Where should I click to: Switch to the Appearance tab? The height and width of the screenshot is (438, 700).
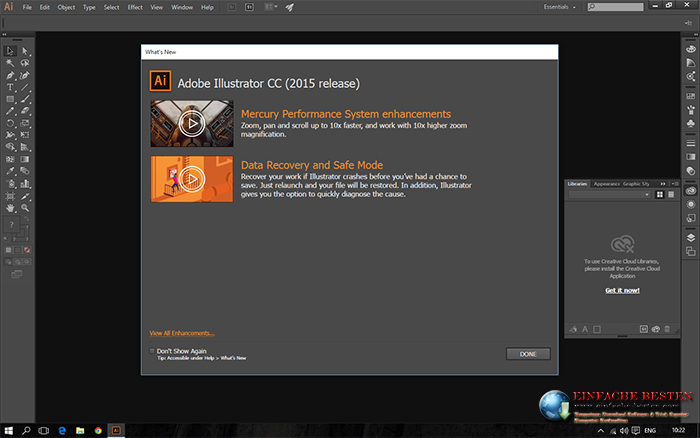606,184
